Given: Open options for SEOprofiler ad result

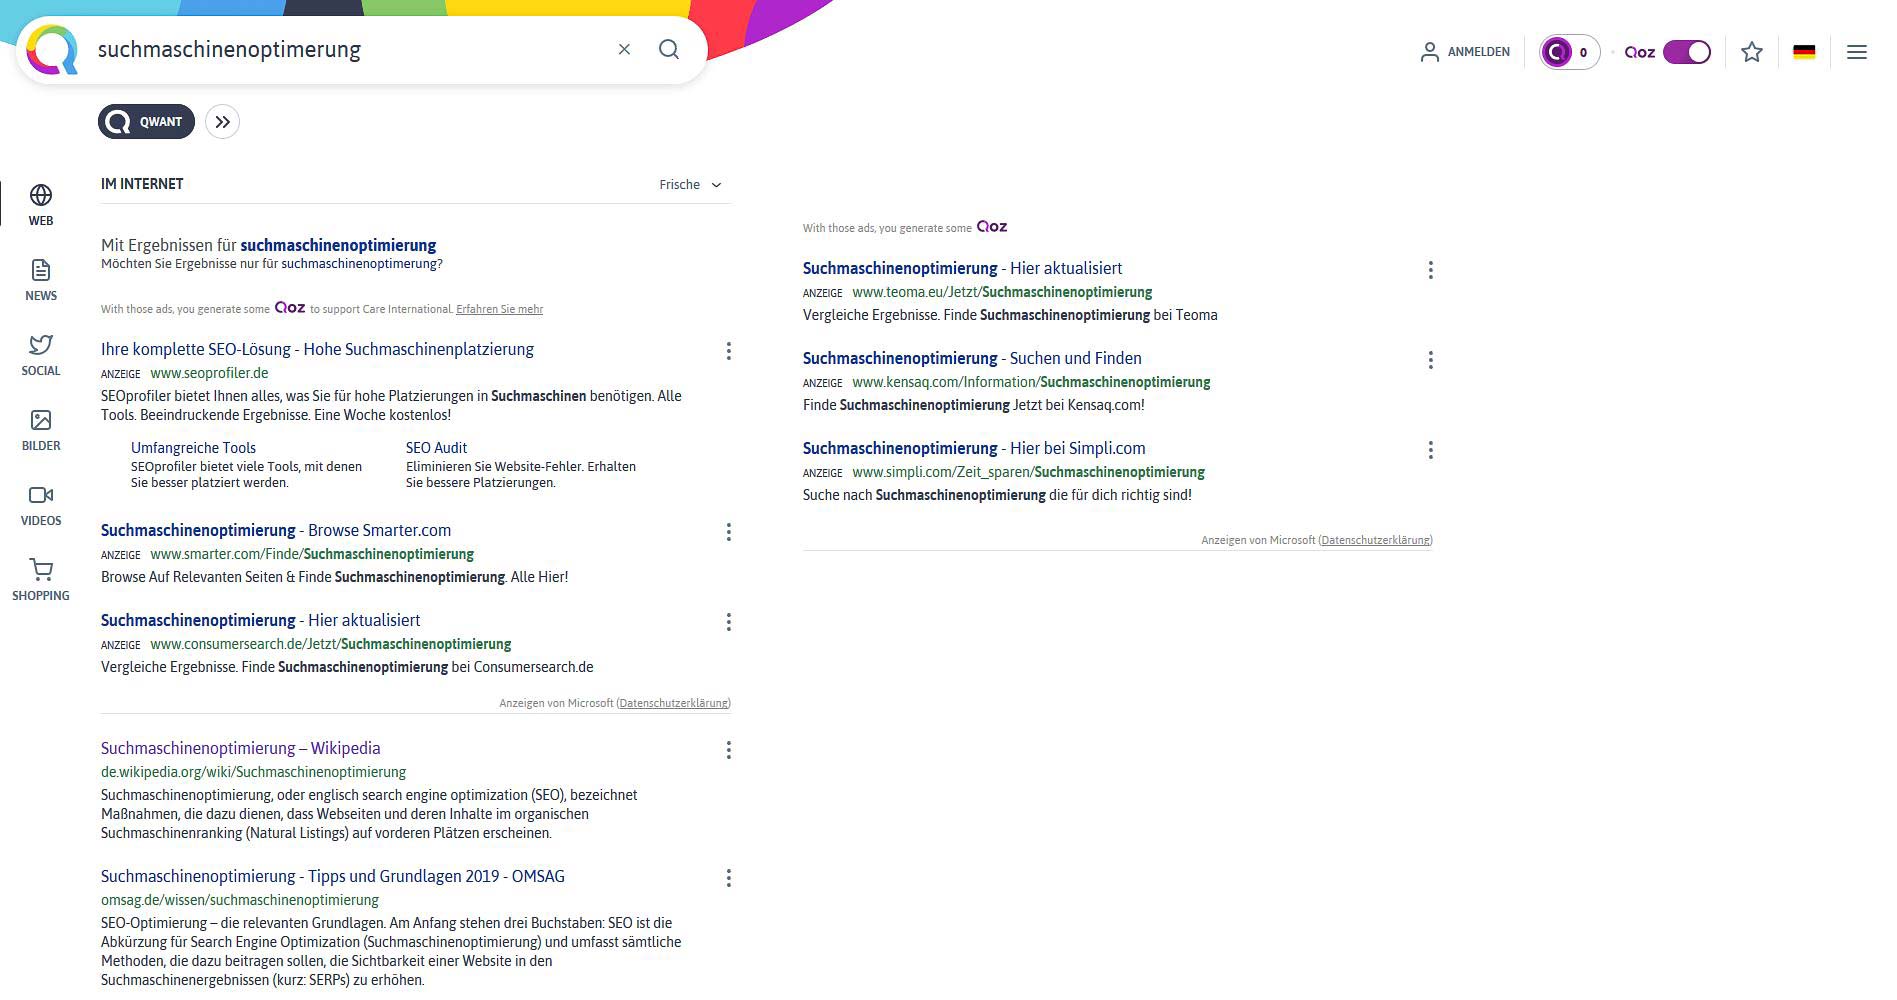Looking at the screenshot, I should point(729,351).
